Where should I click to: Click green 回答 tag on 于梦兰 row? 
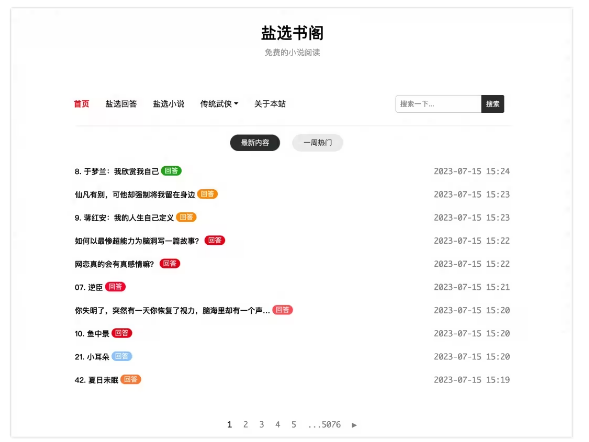[x=171, y=171]
